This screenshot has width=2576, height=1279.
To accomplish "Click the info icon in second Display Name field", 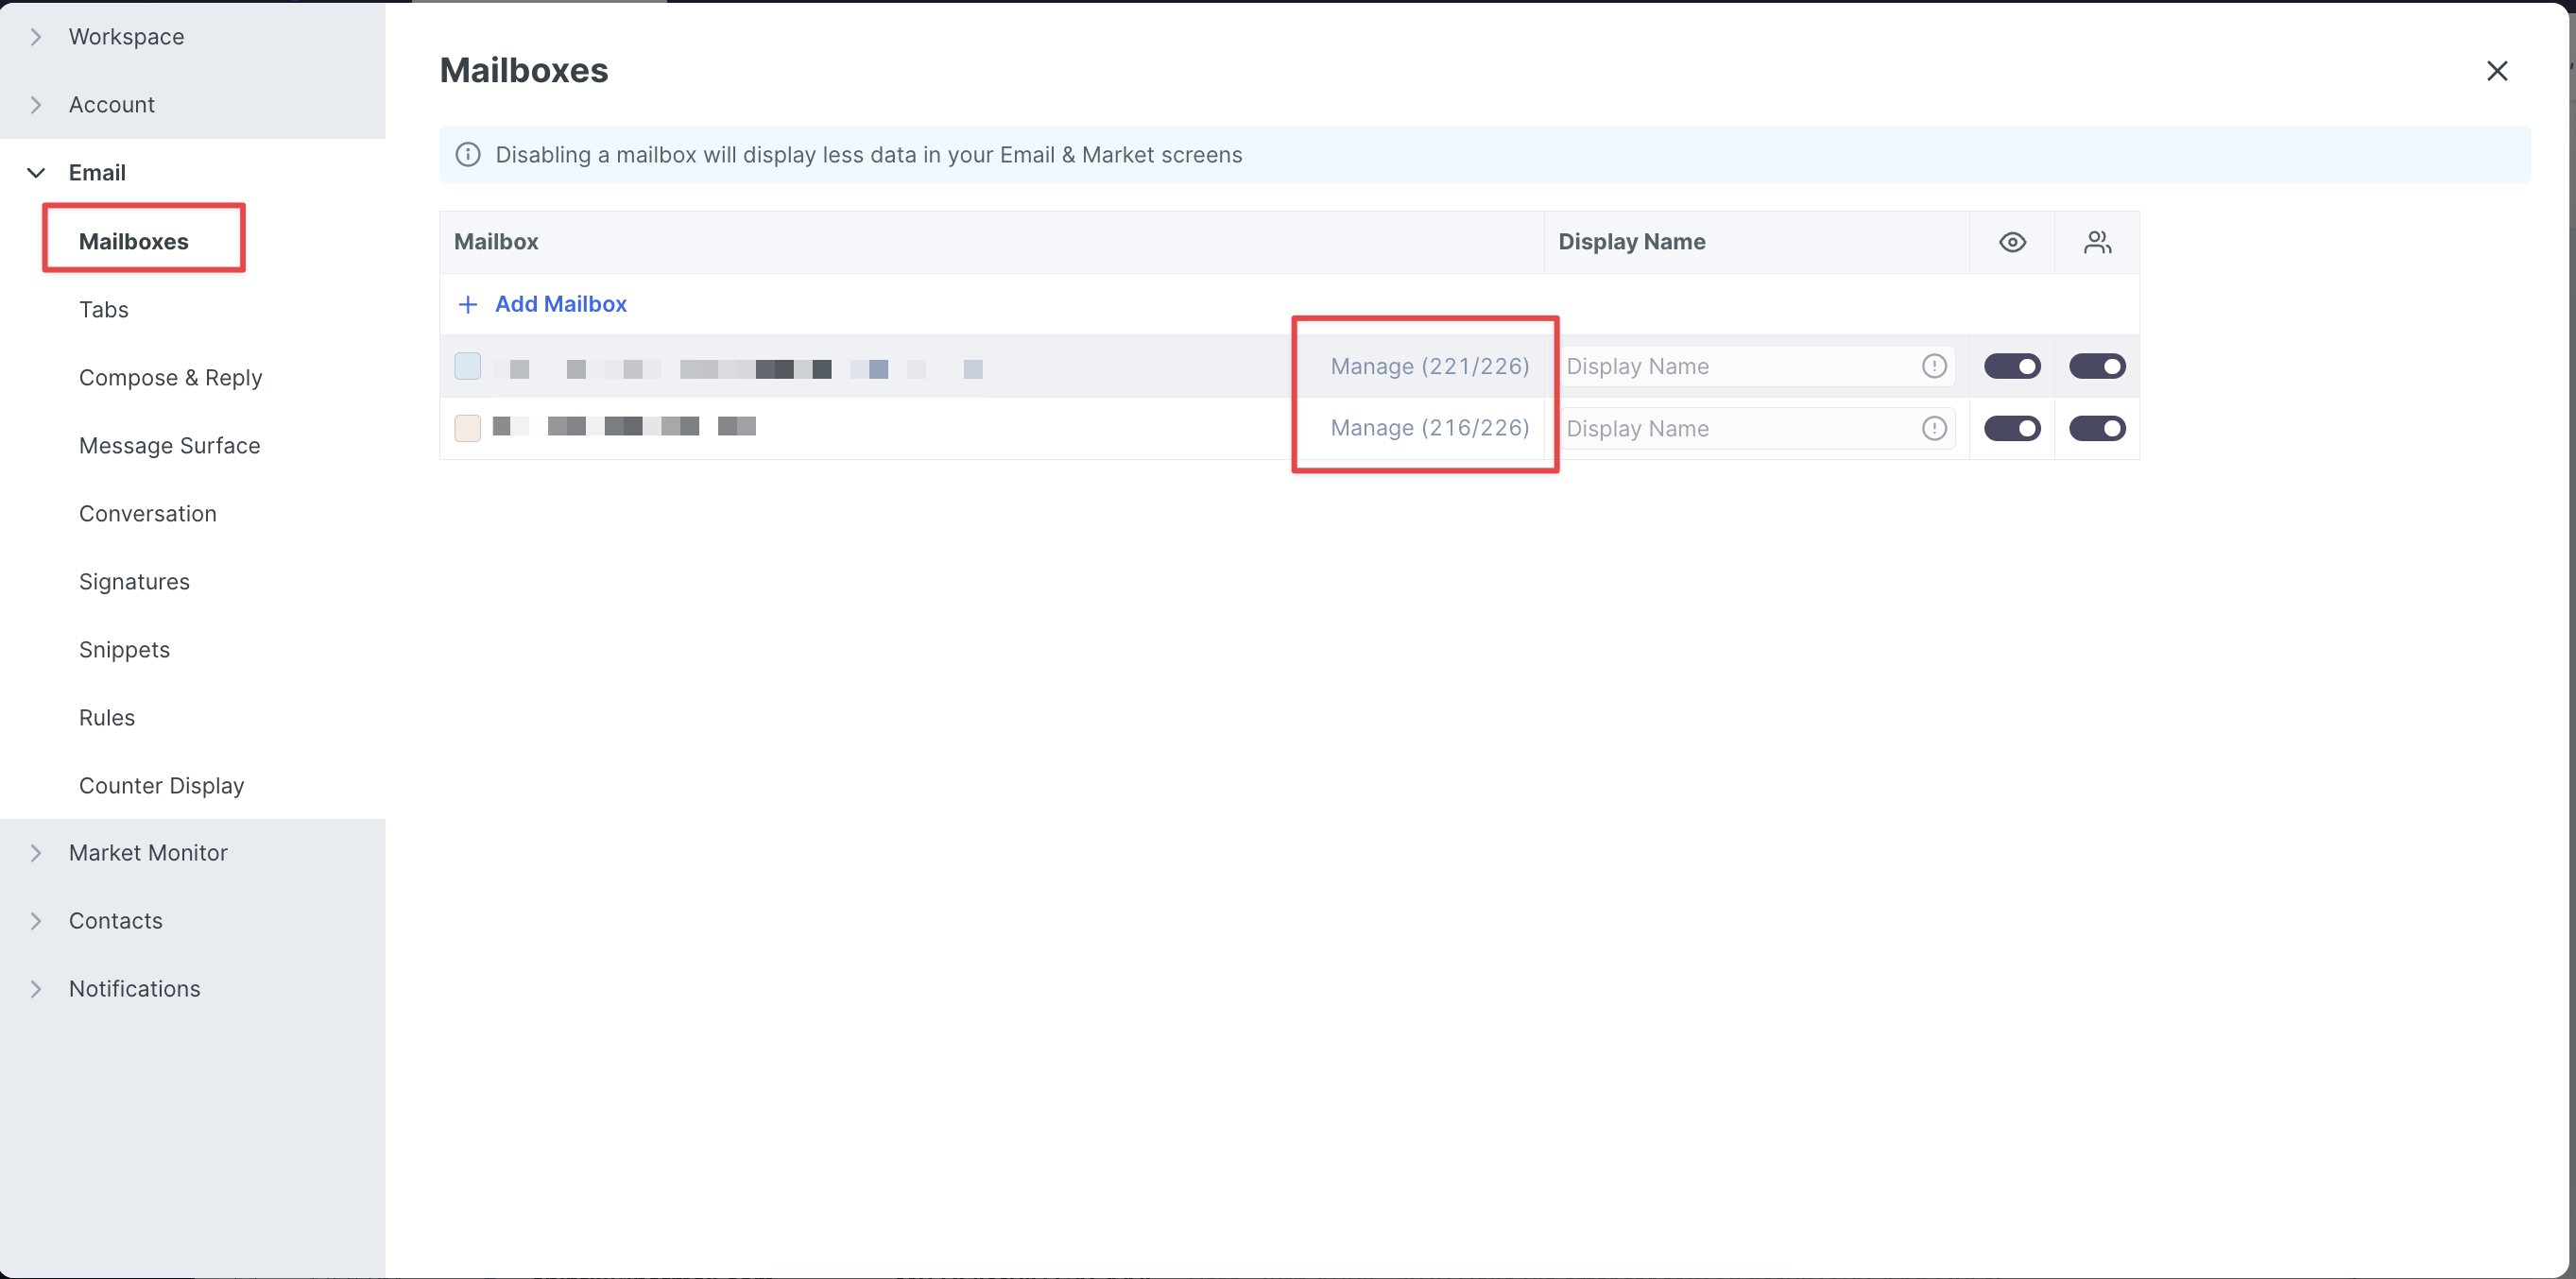I will pyautogui.click(x=1934, y=428).
